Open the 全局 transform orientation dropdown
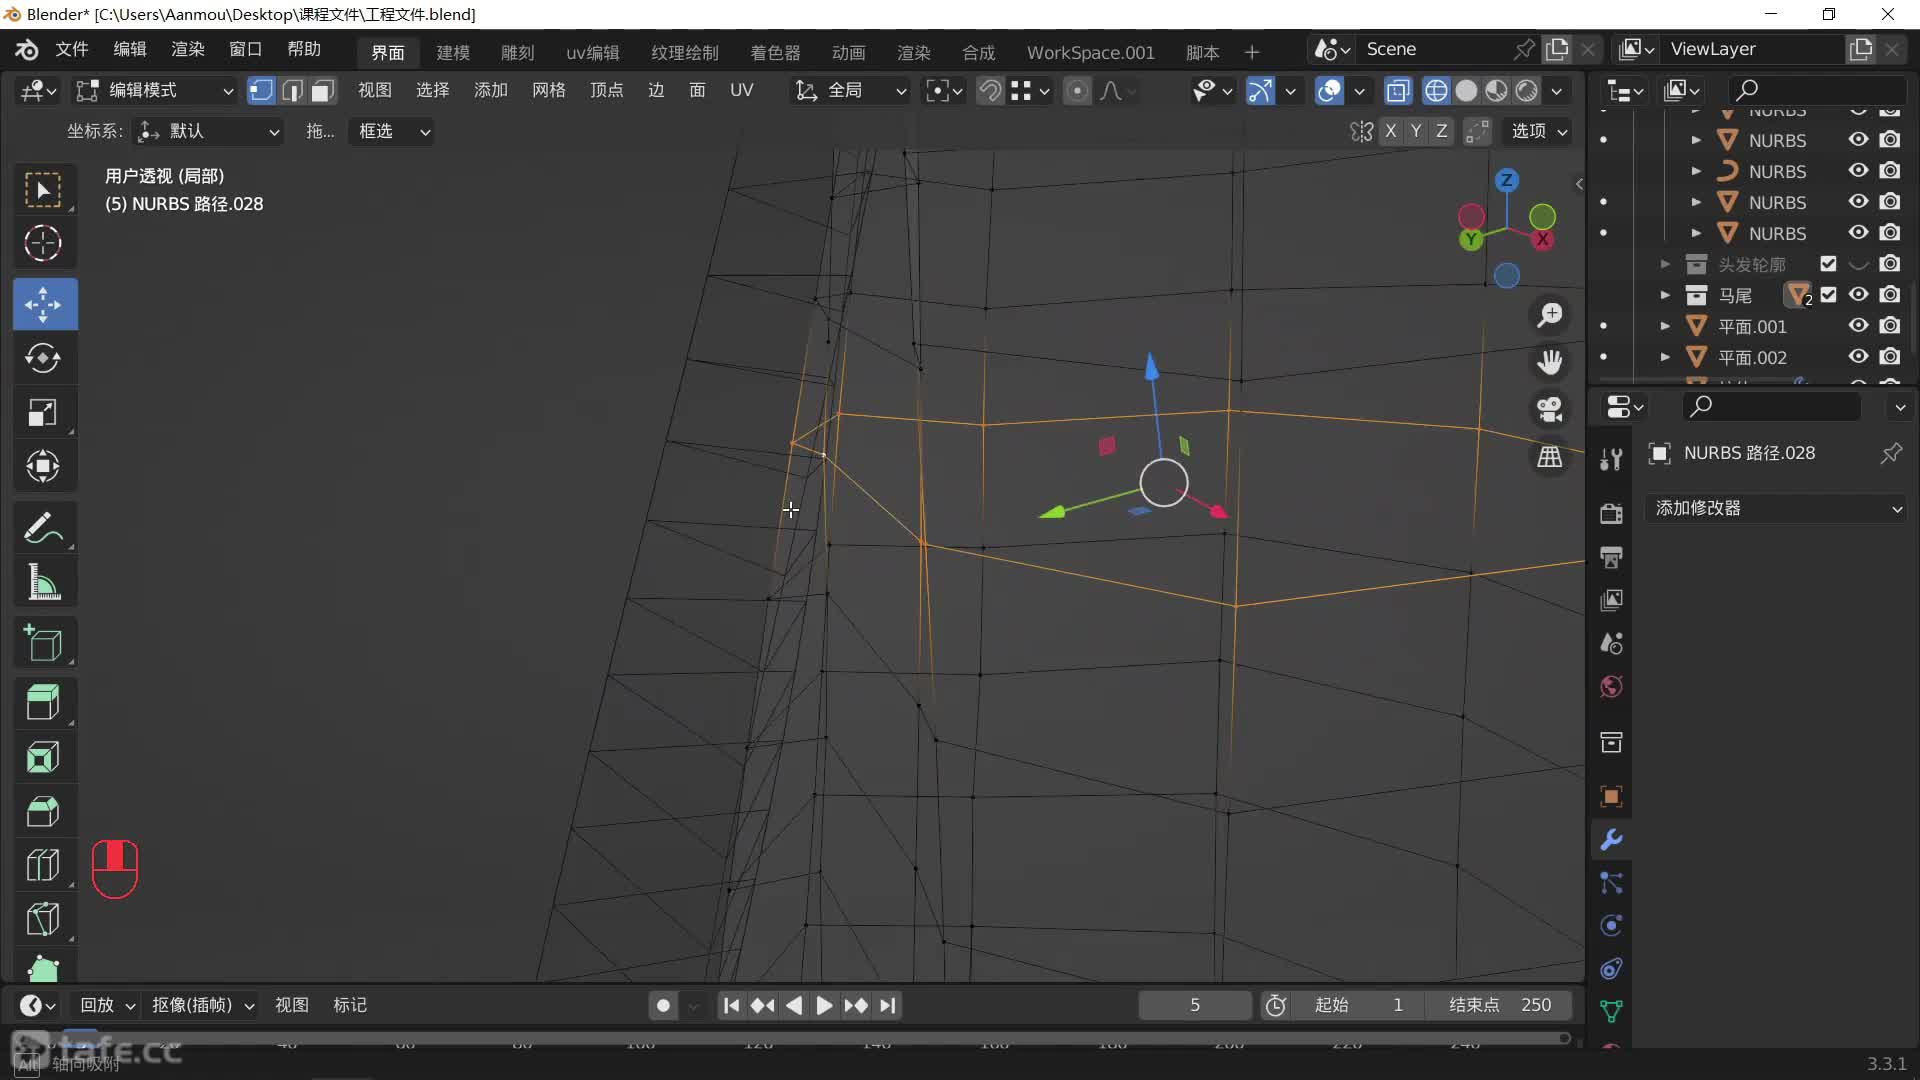The height and width of the screenshot is (1080, 1920). pyautogui.click(x=851, y=91)
